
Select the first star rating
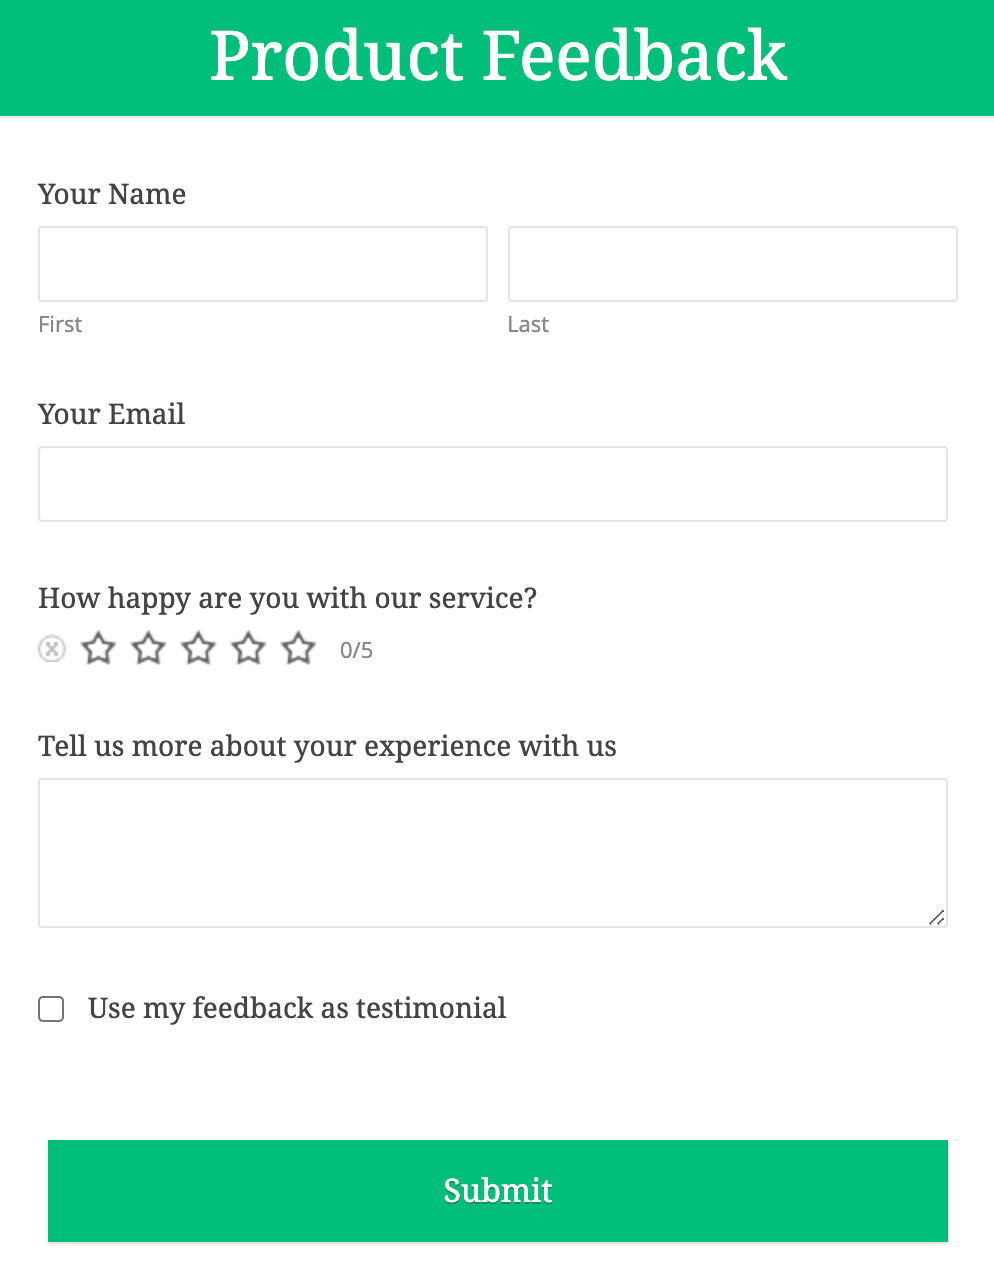coord(98,649)
